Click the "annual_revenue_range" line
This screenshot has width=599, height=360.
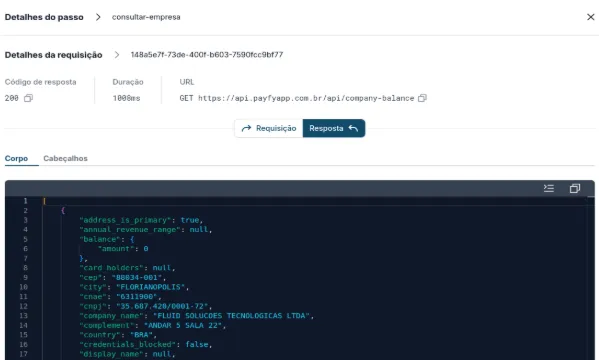(x=146, y=230)
